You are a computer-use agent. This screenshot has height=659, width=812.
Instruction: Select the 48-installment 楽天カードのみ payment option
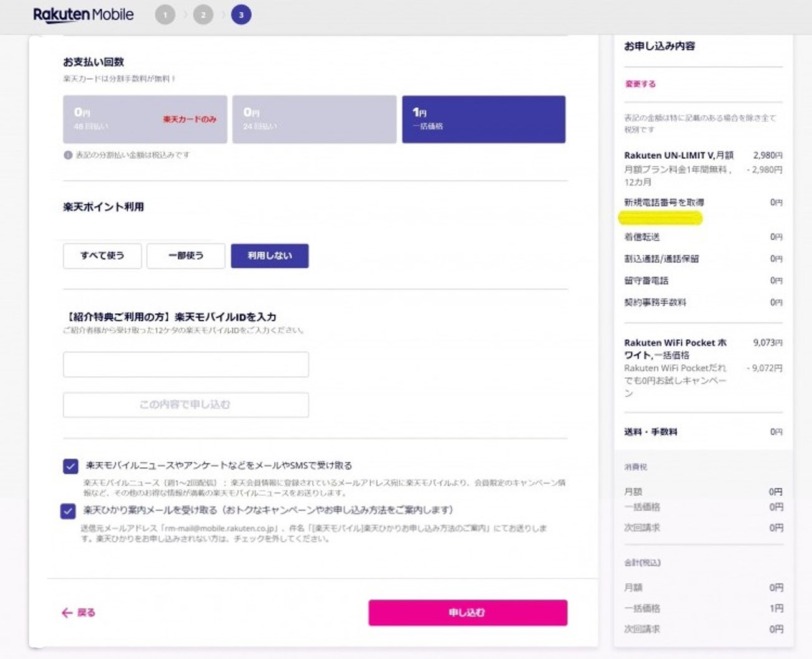tap(145, 119)
